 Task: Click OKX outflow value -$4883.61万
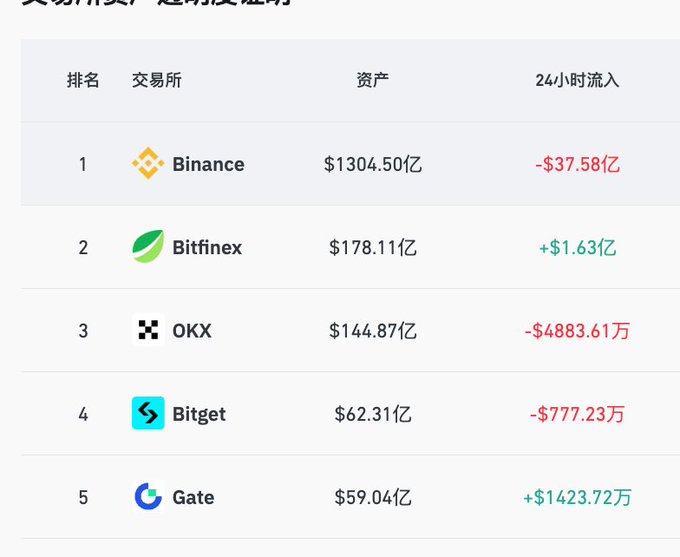(577, 330)
